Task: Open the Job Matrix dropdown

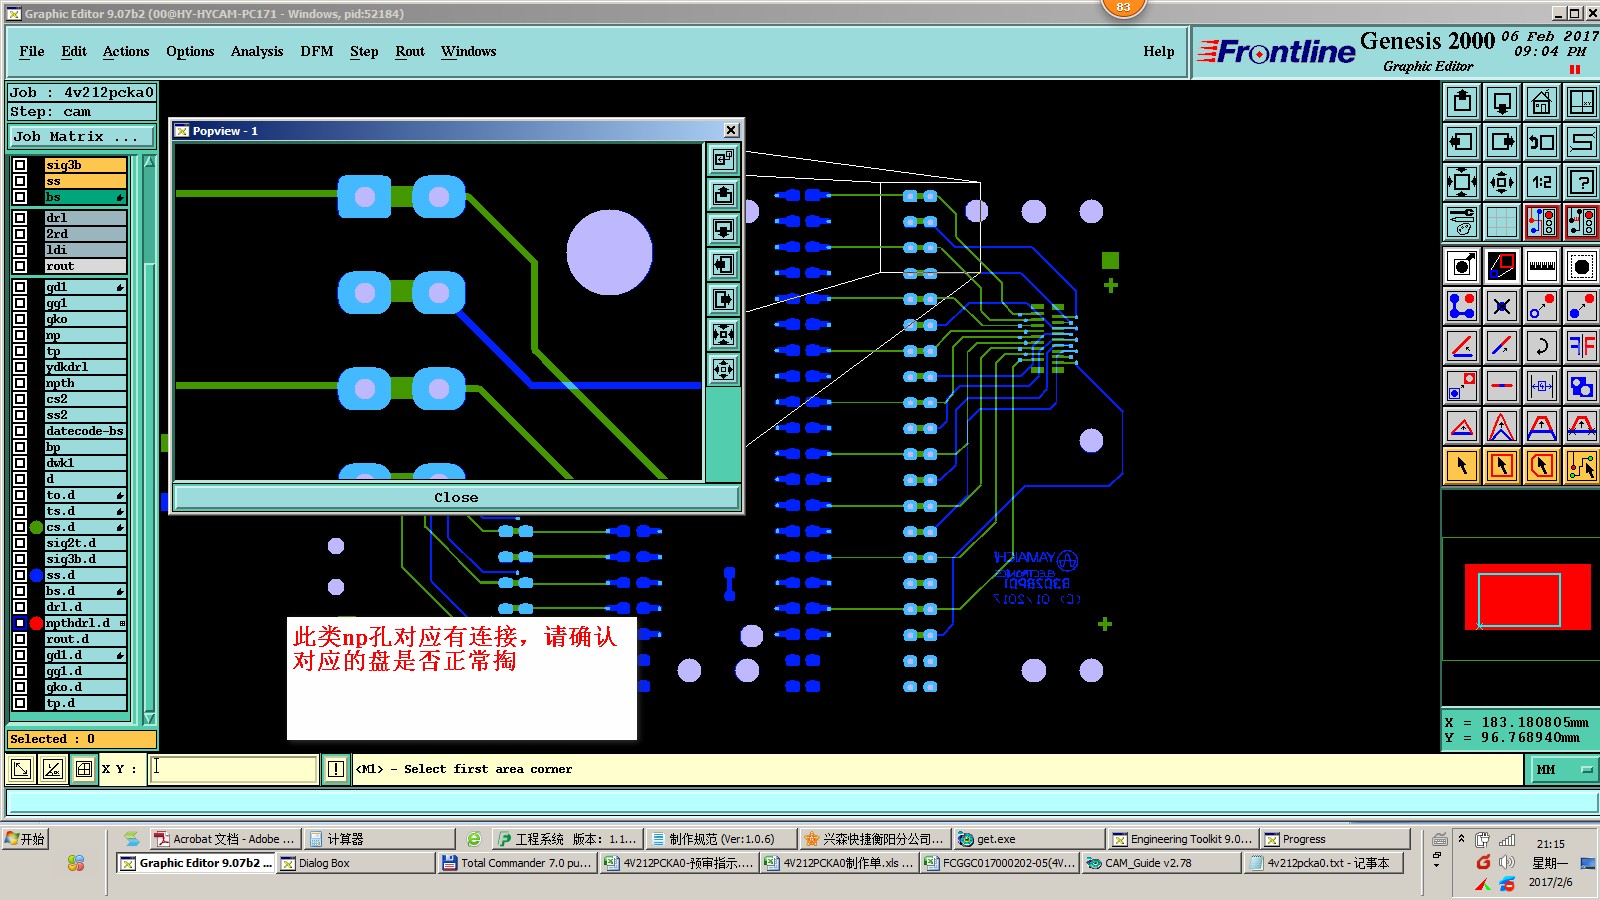Action: [x=82, y=137]
